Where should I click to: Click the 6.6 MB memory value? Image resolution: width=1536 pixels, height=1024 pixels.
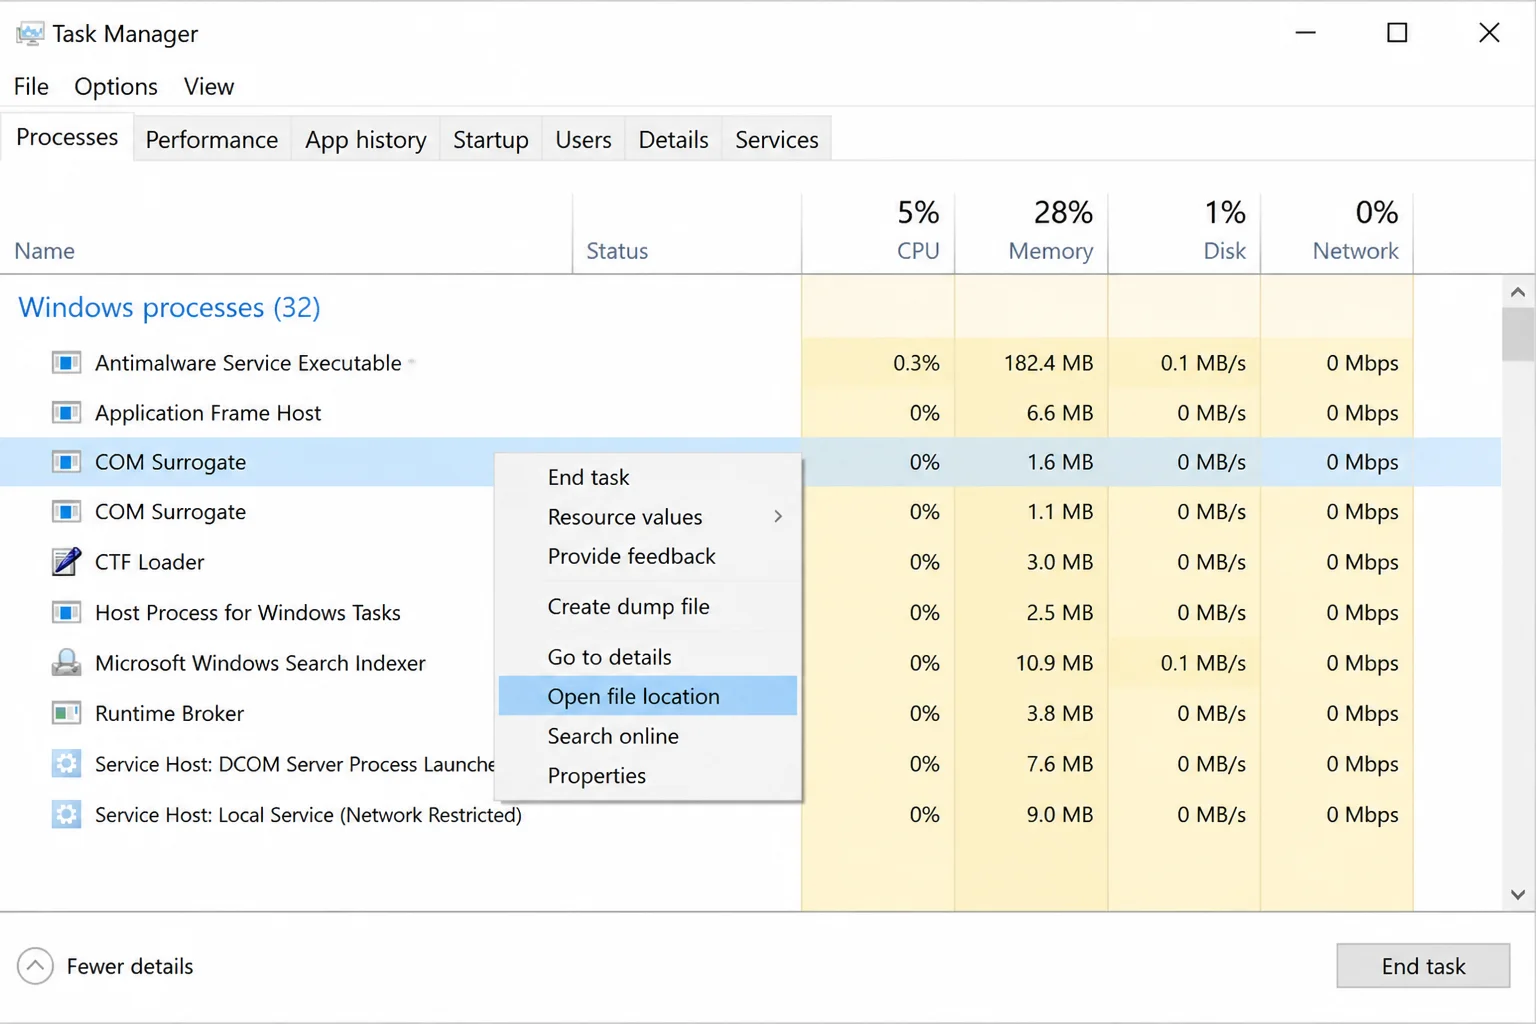(1060, 413)
